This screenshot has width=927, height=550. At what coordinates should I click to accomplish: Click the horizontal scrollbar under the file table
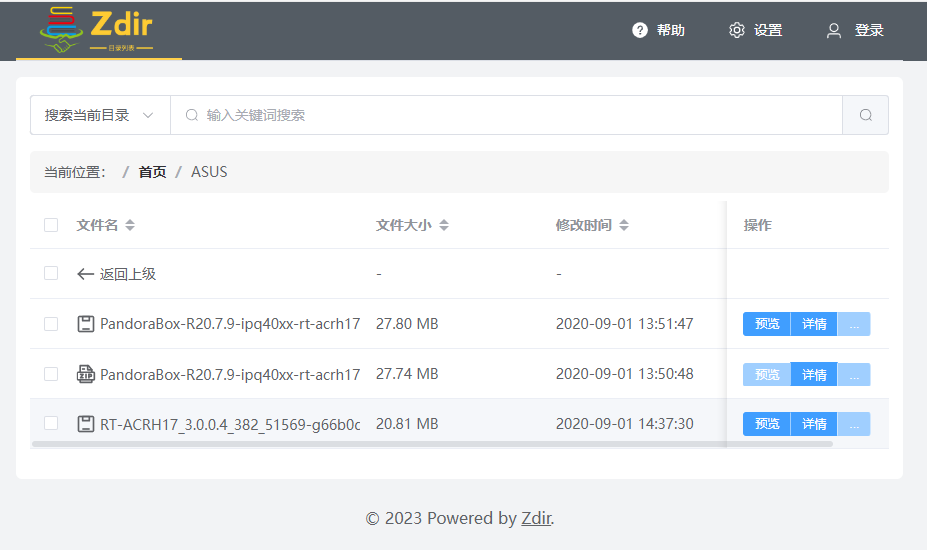click(432, 443)
